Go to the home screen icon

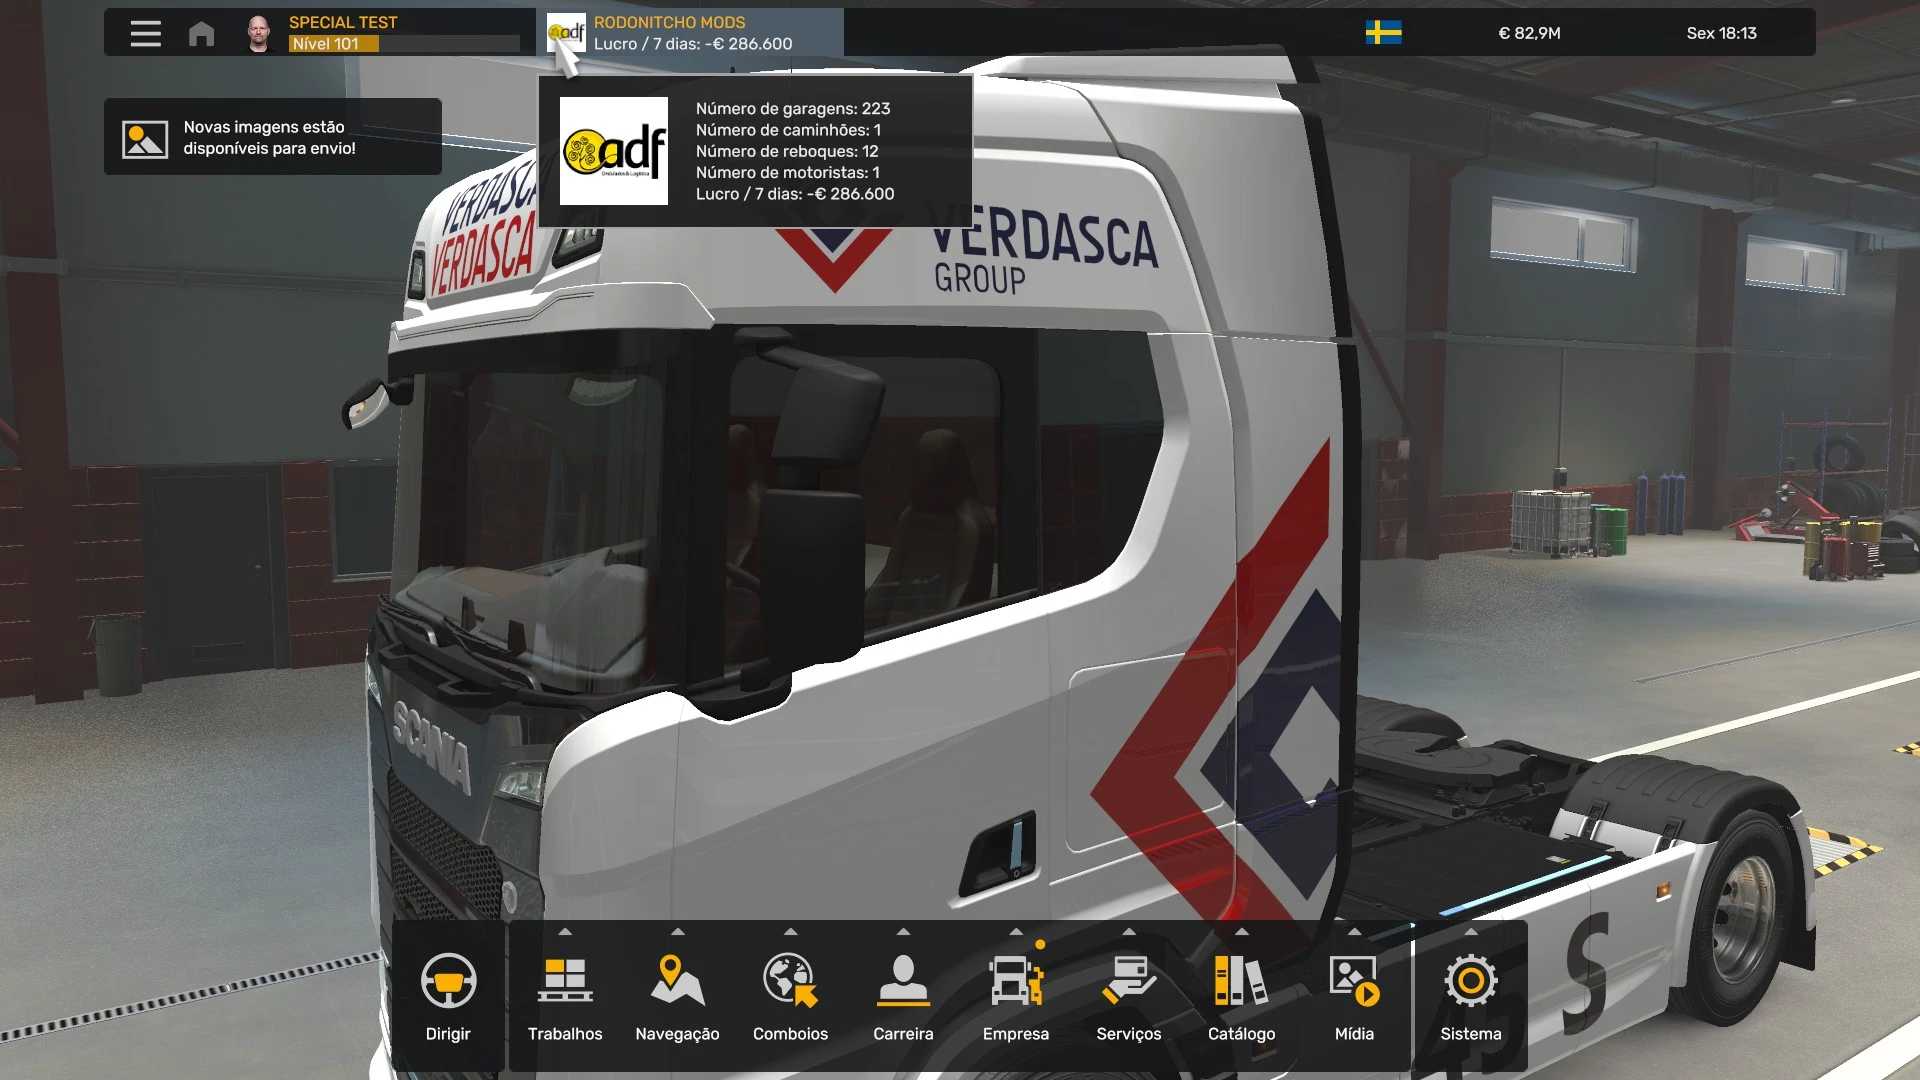[201, 33]
